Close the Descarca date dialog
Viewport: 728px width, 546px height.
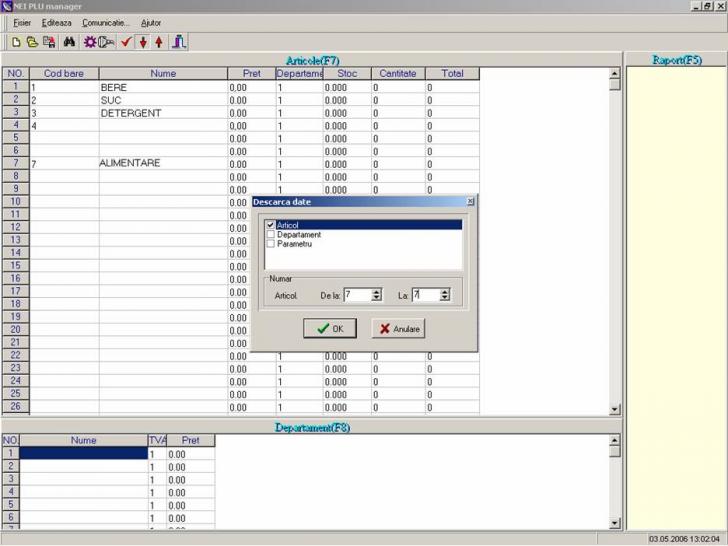471,201
